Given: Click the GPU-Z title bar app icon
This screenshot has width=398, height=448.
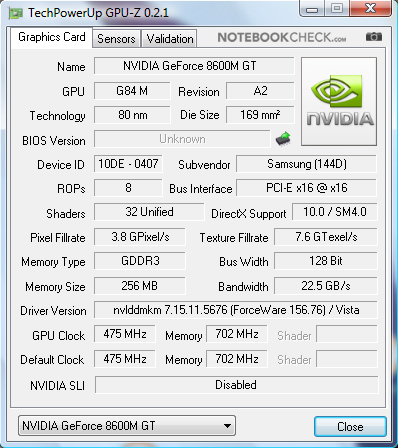Looking at the screenshot, I should (x=16, y=13).
